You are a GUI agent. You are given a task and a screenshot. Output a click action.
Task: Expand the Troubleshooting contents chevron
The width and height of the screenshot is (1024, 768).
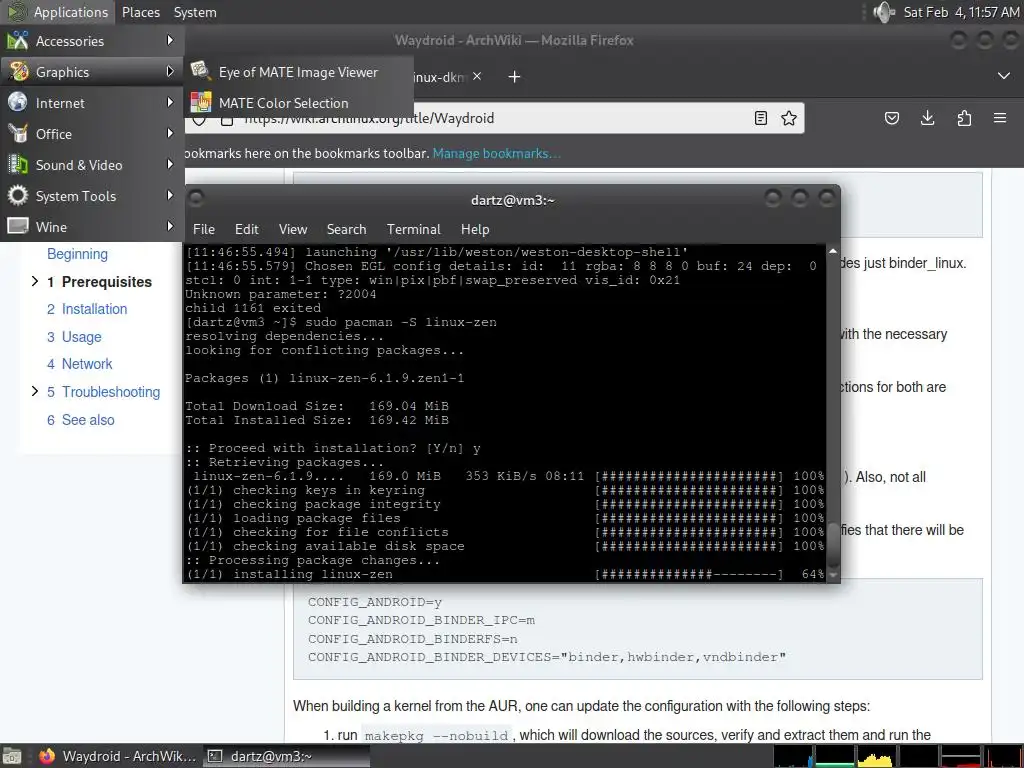coord(35,391)
